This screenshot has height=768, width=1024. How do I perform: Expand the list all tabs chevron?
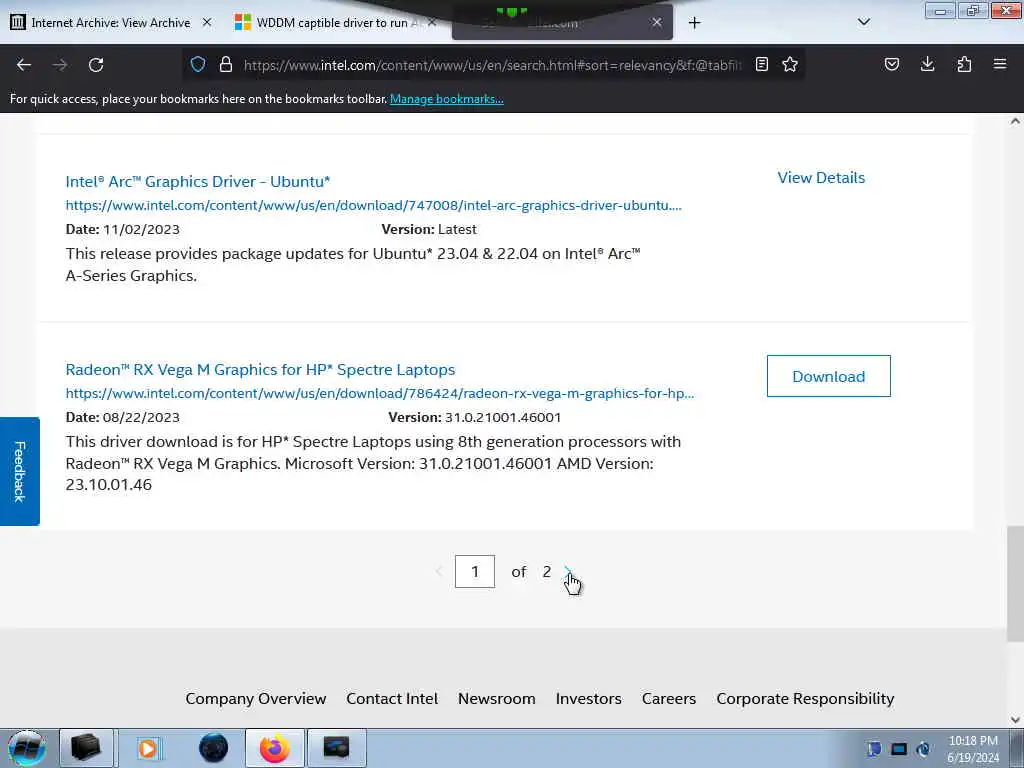tap(864, 22)
